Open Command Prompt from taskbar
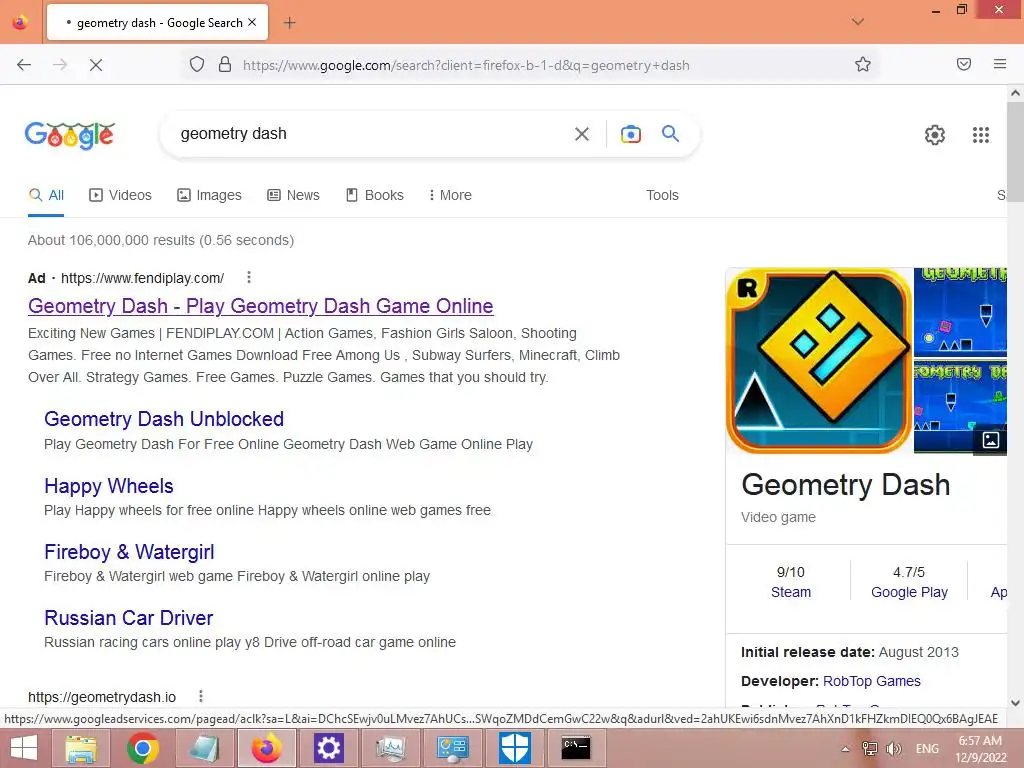The height and width of the screenshot is (768, 1024). pos(576,748)
